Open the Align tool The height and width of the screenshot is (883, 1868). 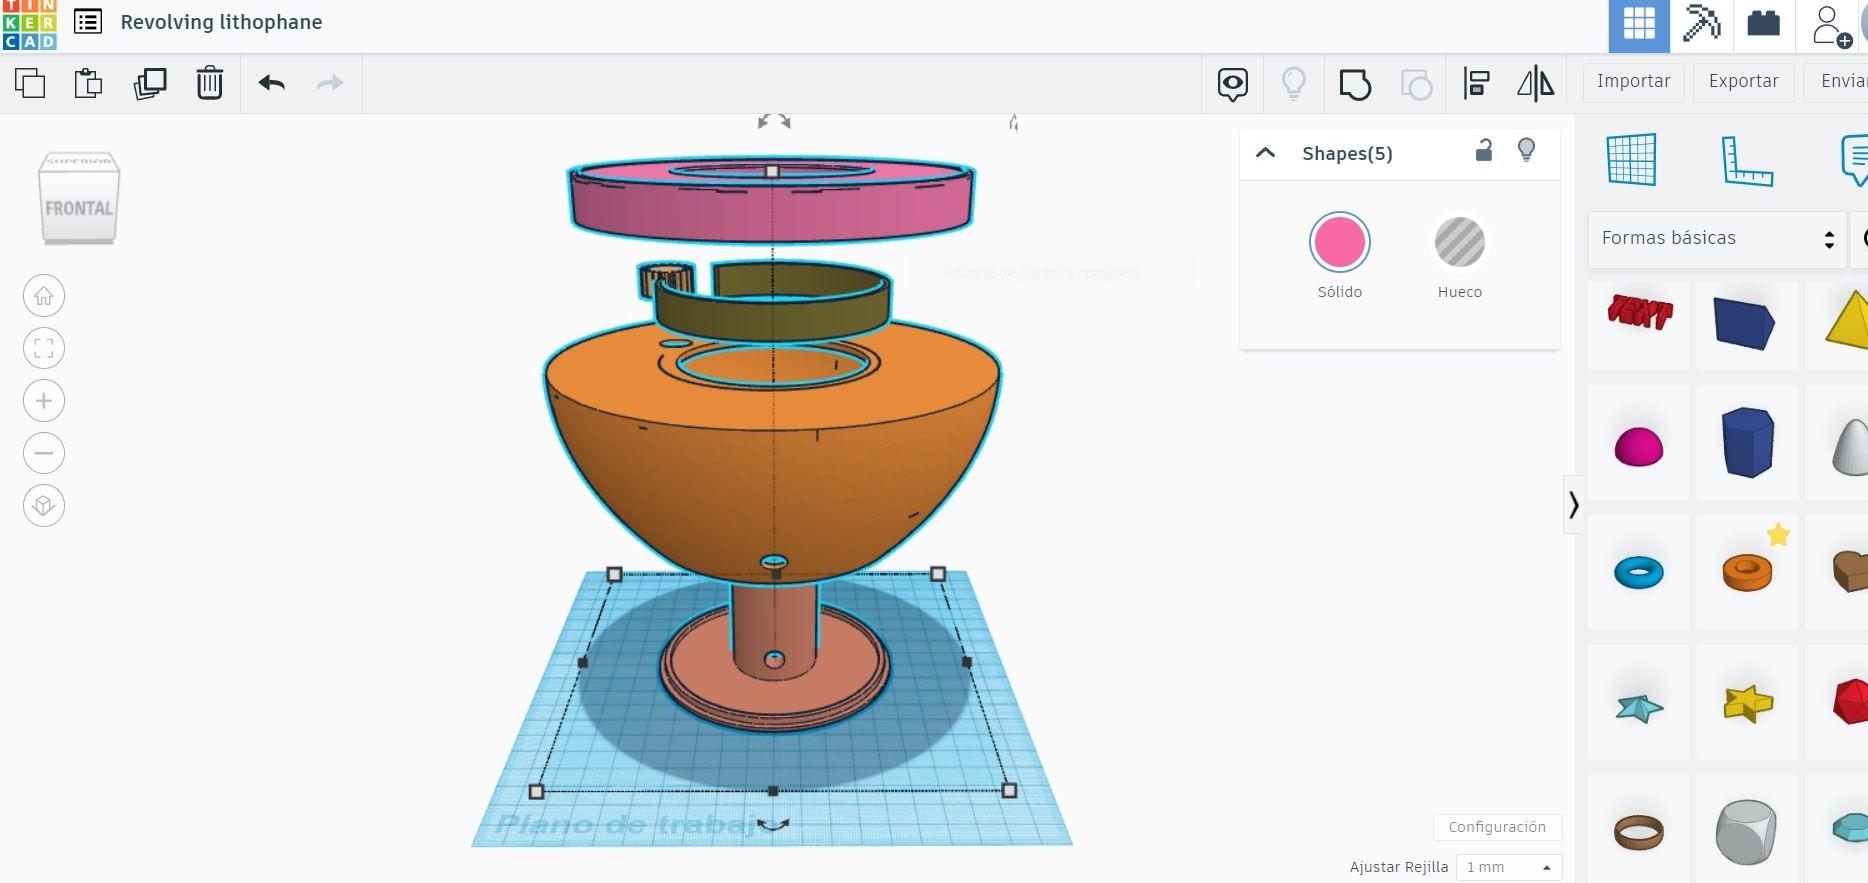(1476, 84)
